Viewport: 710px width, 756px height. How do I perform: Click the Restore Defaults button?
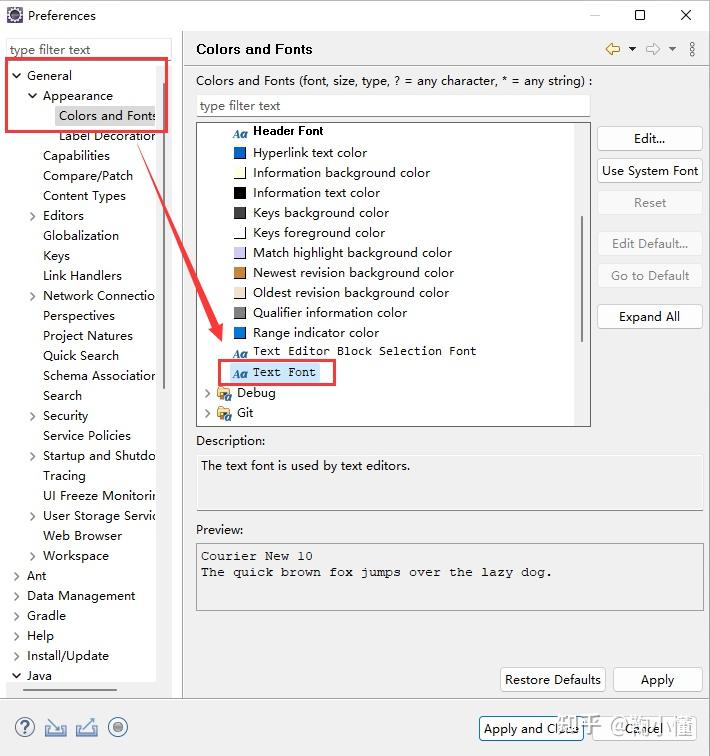coord(552,680)
